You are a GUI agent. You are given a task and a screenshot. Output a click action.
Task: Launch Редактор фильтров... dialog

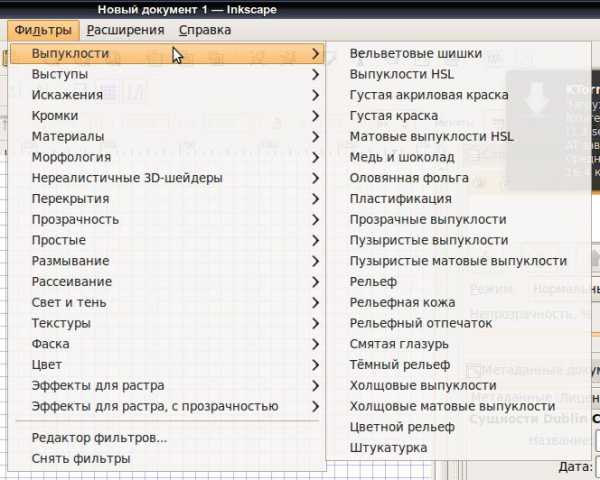pyautogui.click(x=167, y=438)
